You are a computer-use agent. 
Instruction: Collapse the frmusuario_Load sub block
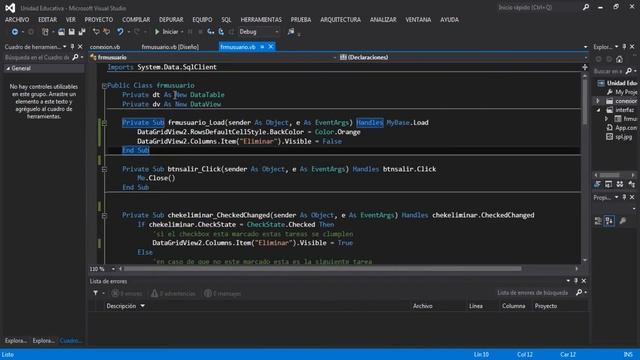click(x=104, y=123)
